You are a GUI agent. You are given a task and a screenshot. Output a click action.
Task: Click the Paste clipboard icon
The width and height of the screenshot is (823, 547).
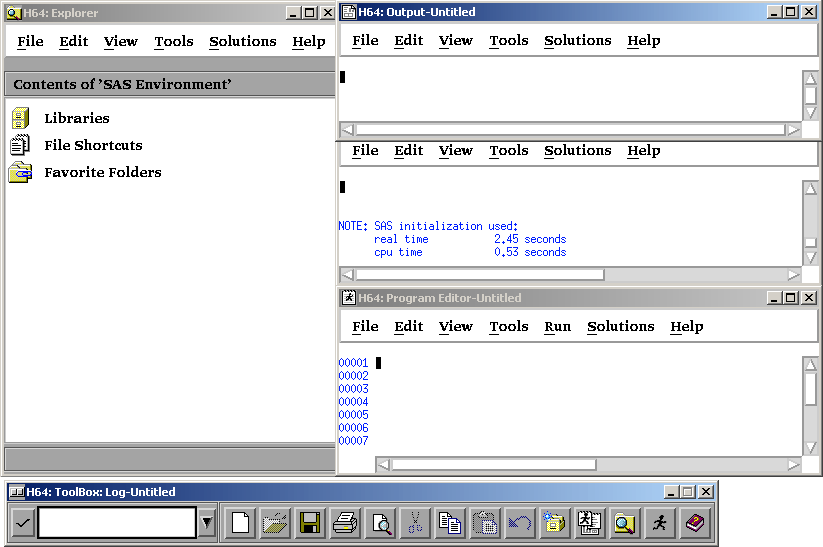pos(484,523)
